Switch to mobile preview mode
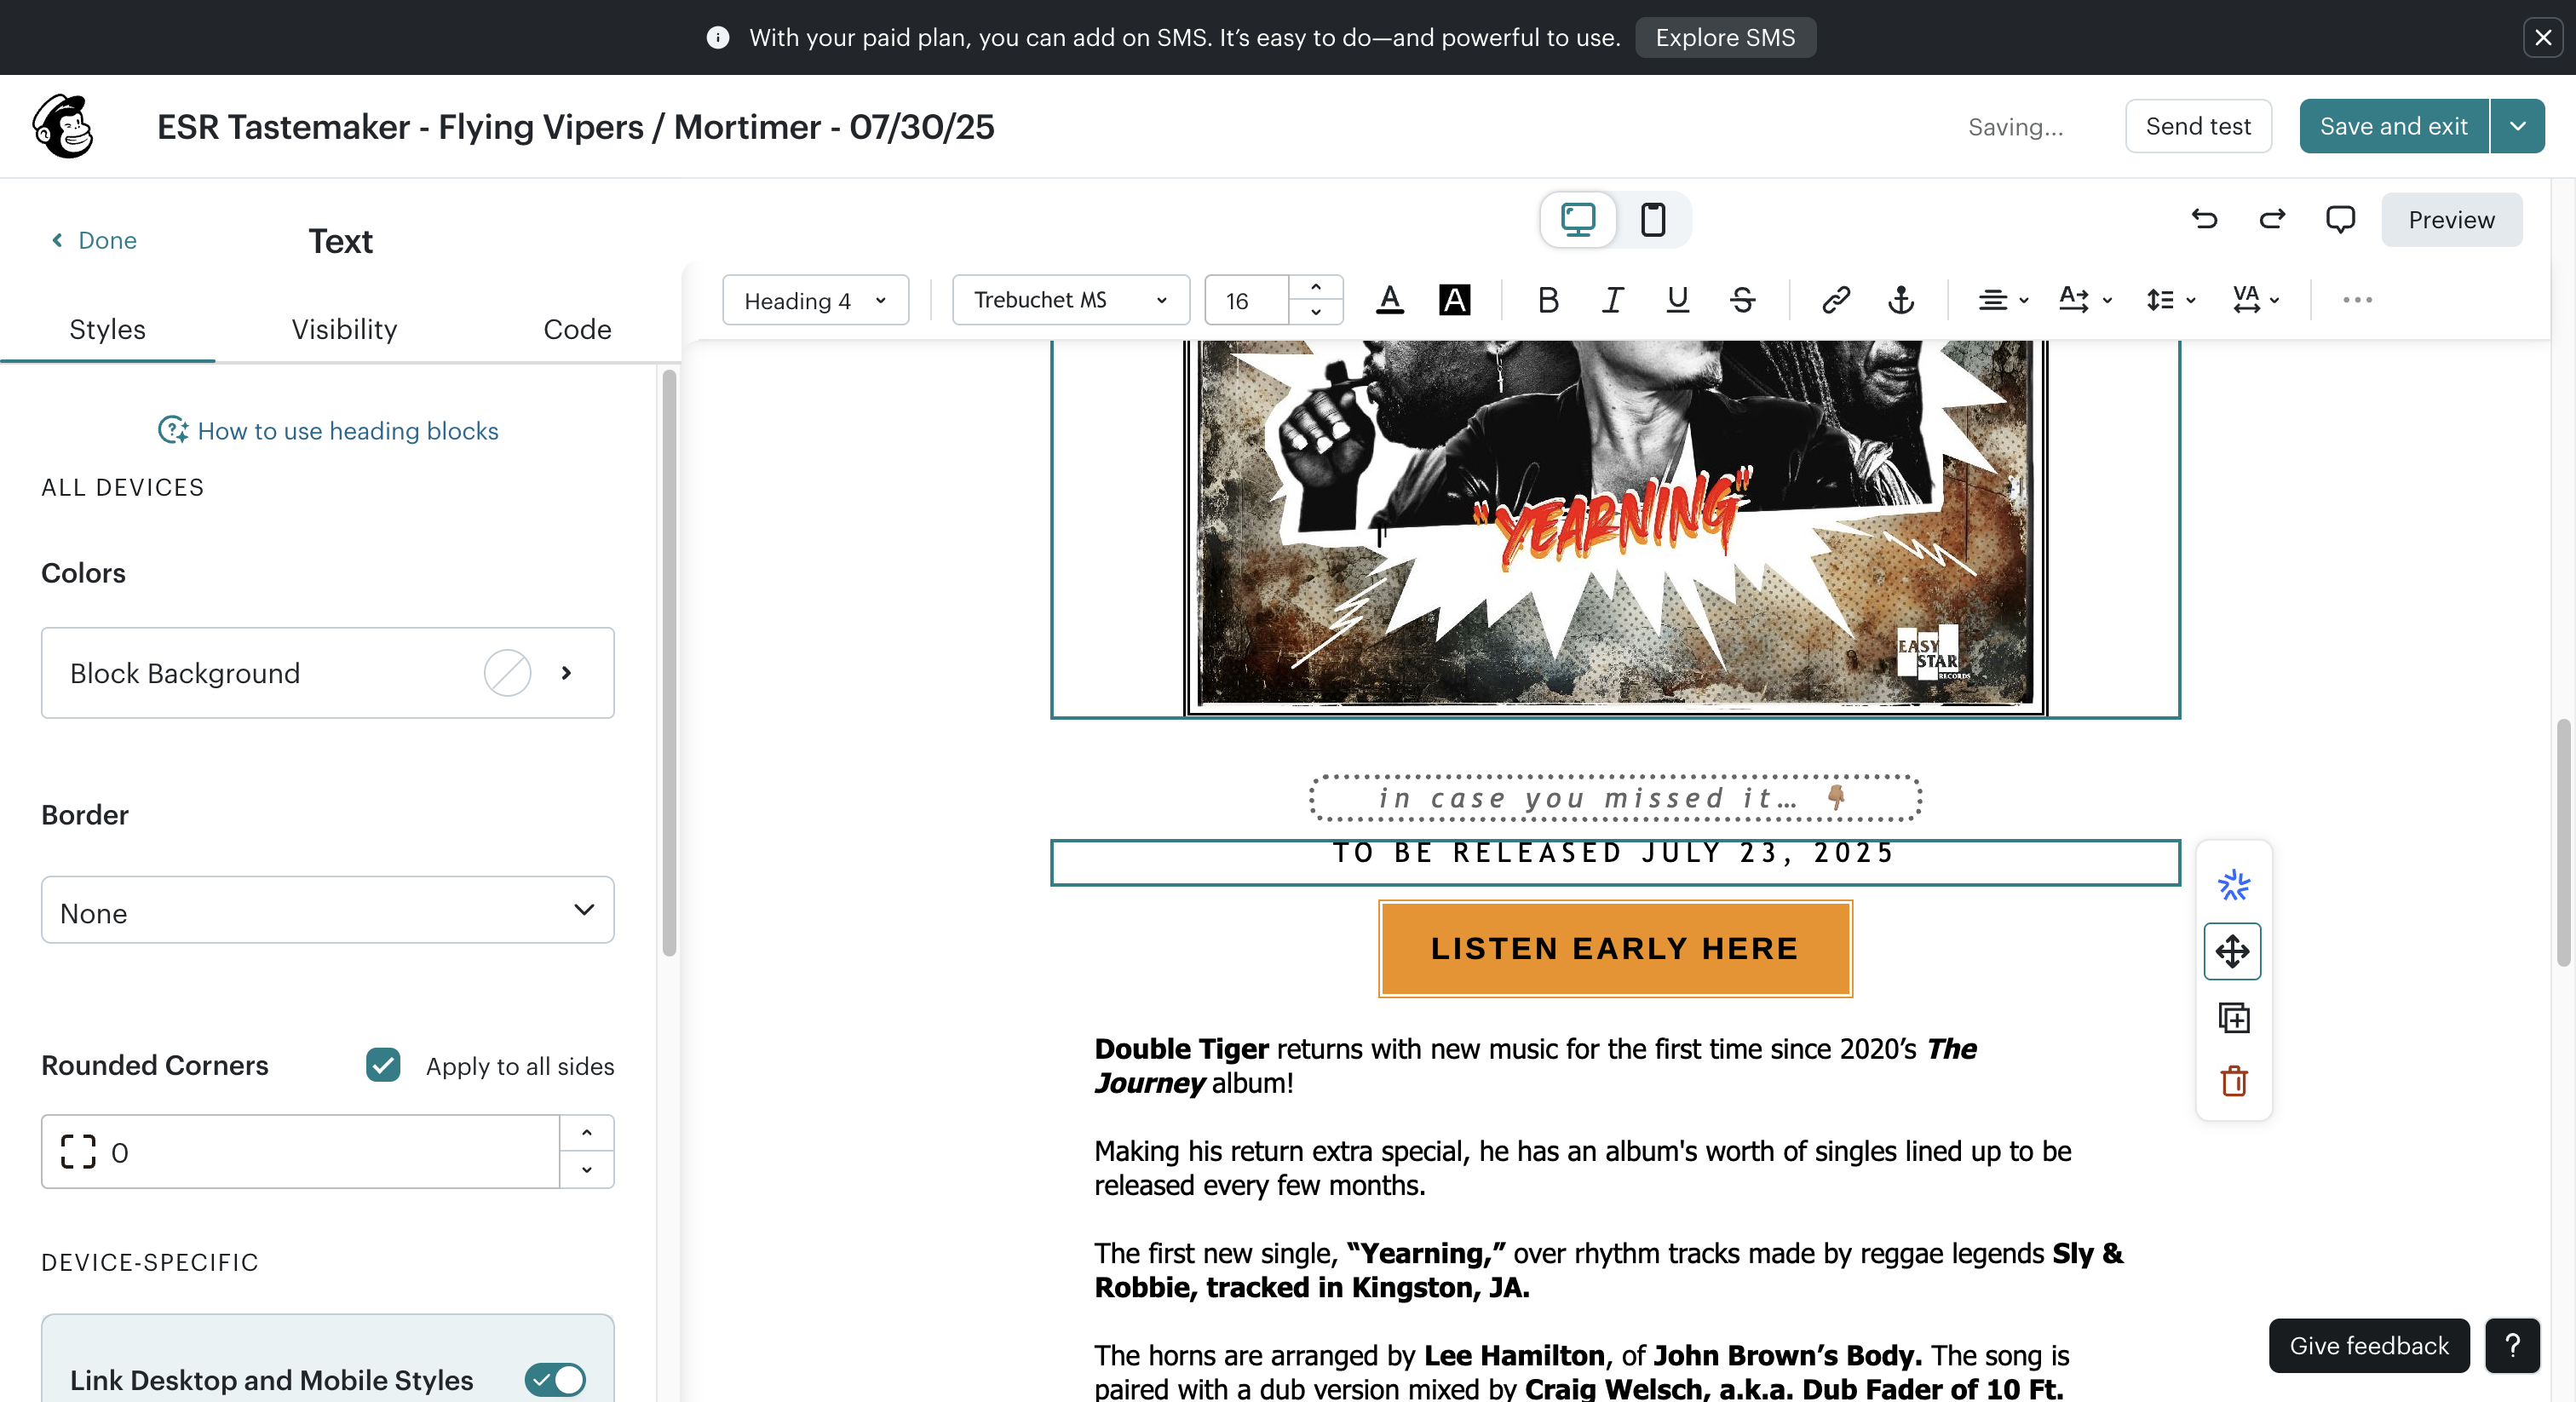 click(1653, 219)
